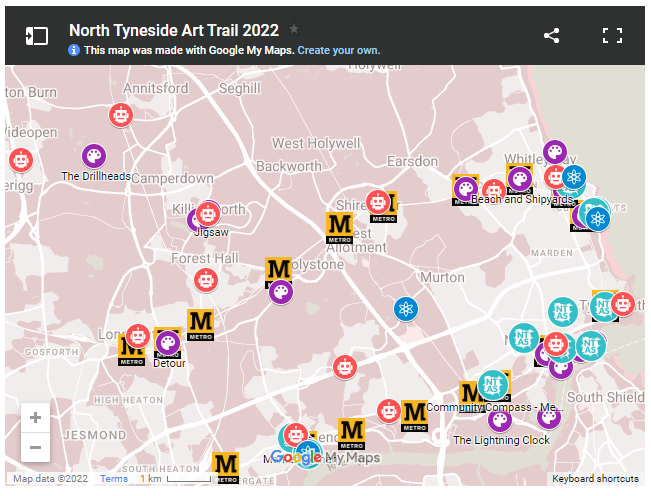Click Metro marker beside Holystone label

coord(278,269)
